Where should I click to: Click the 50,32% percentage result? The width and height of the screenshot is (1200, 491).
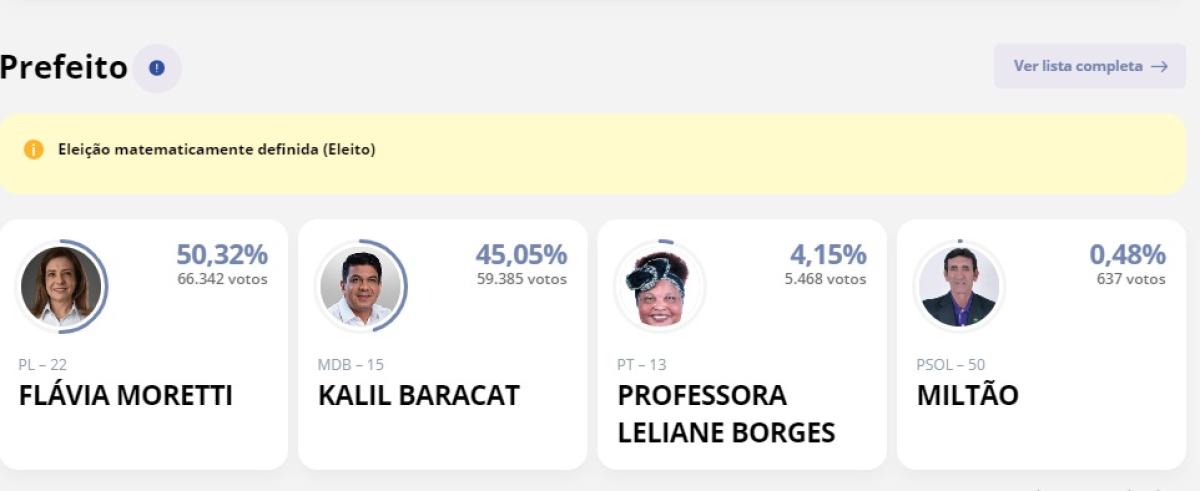coord(222,255)
